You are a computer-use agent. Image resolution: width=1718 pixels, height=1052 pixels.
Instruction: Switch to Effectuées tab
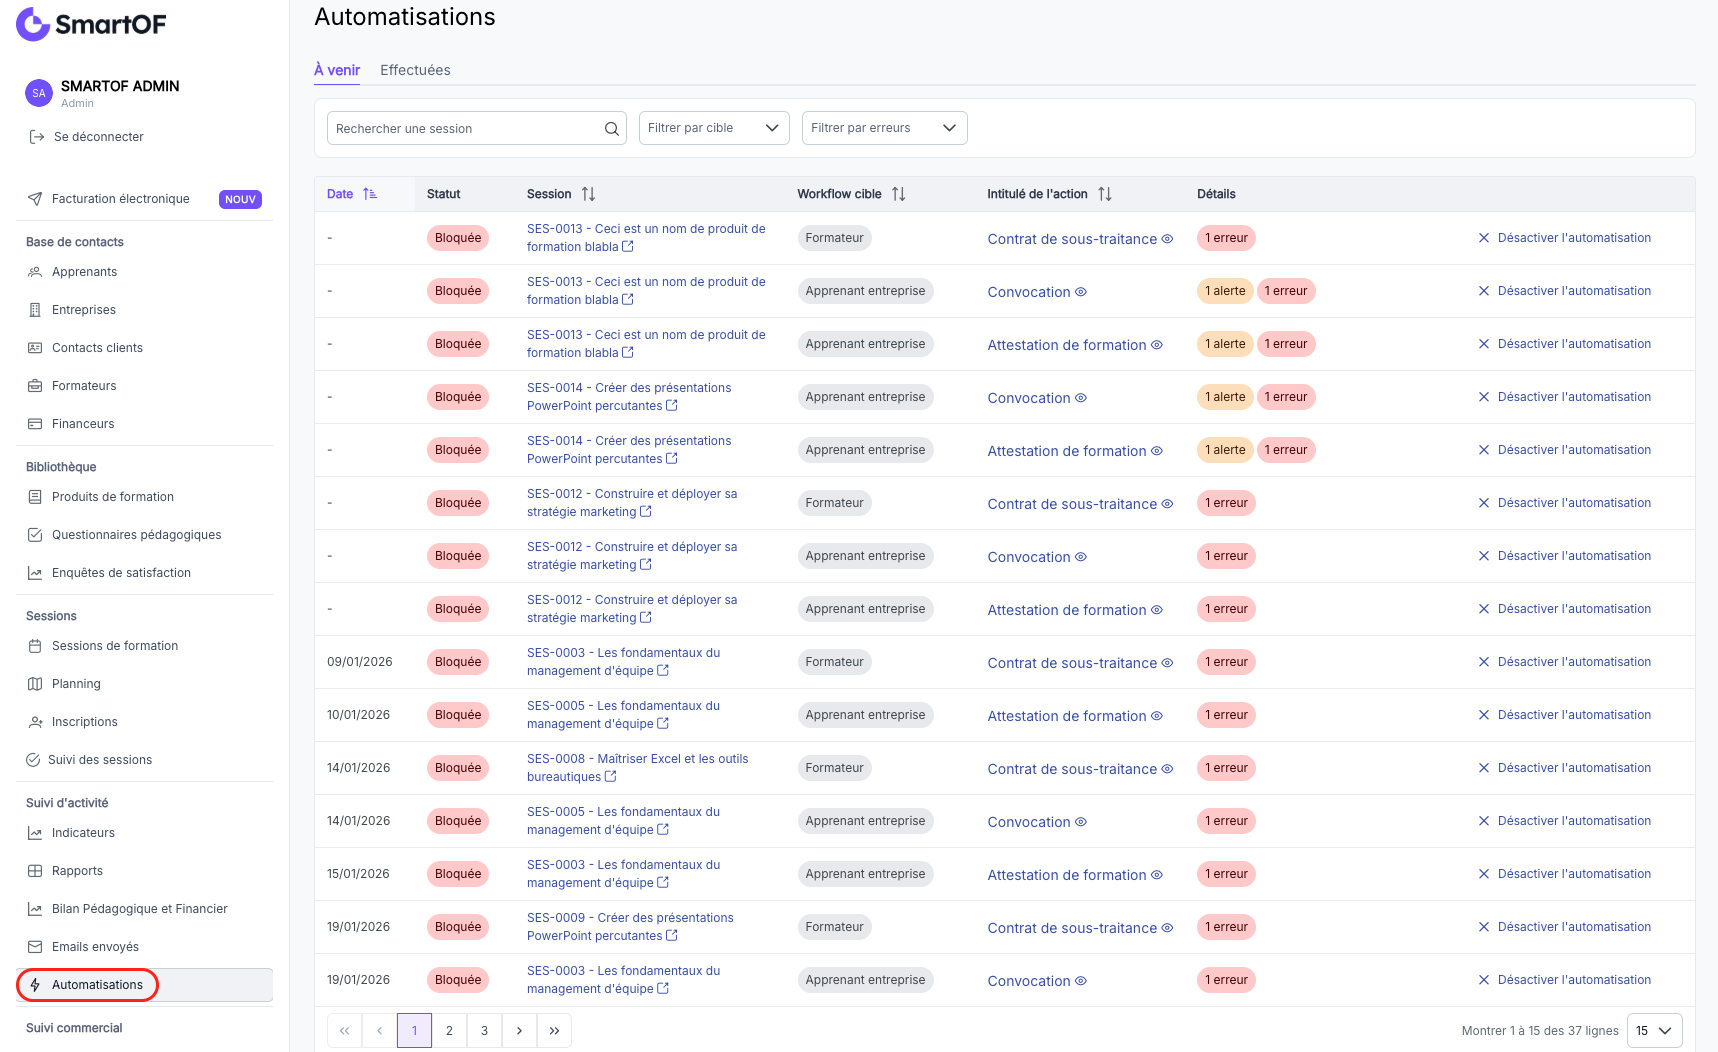[x=415, y=70]
